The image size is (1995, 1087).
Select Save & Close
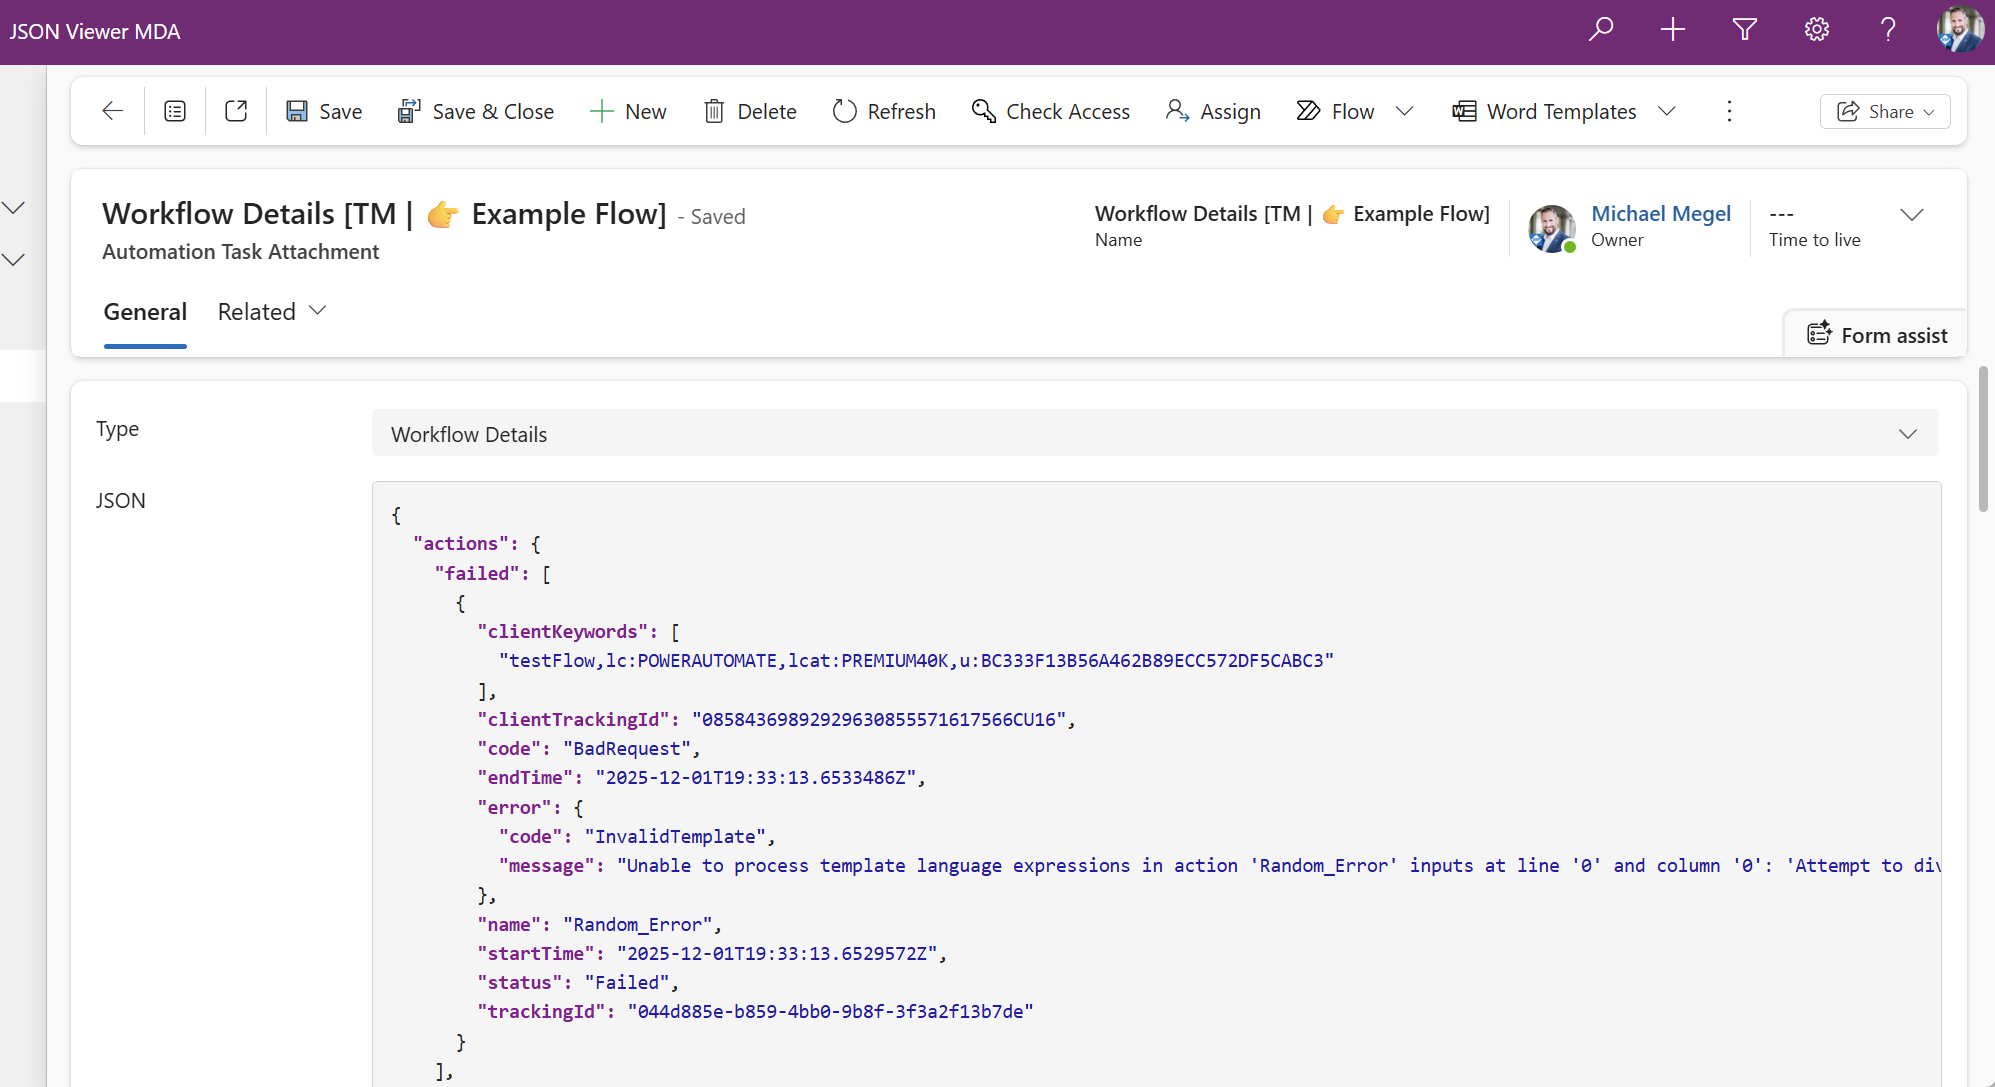[476, 111]
